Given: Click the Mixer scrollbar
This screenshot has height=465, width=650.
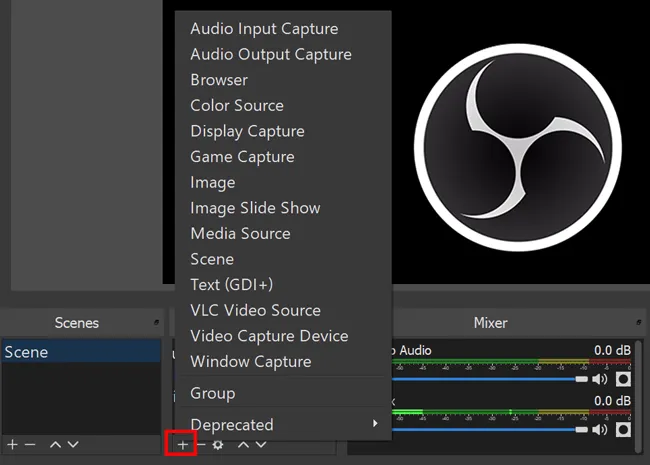Looking at the screenshot, I should [x=639, y=397].
